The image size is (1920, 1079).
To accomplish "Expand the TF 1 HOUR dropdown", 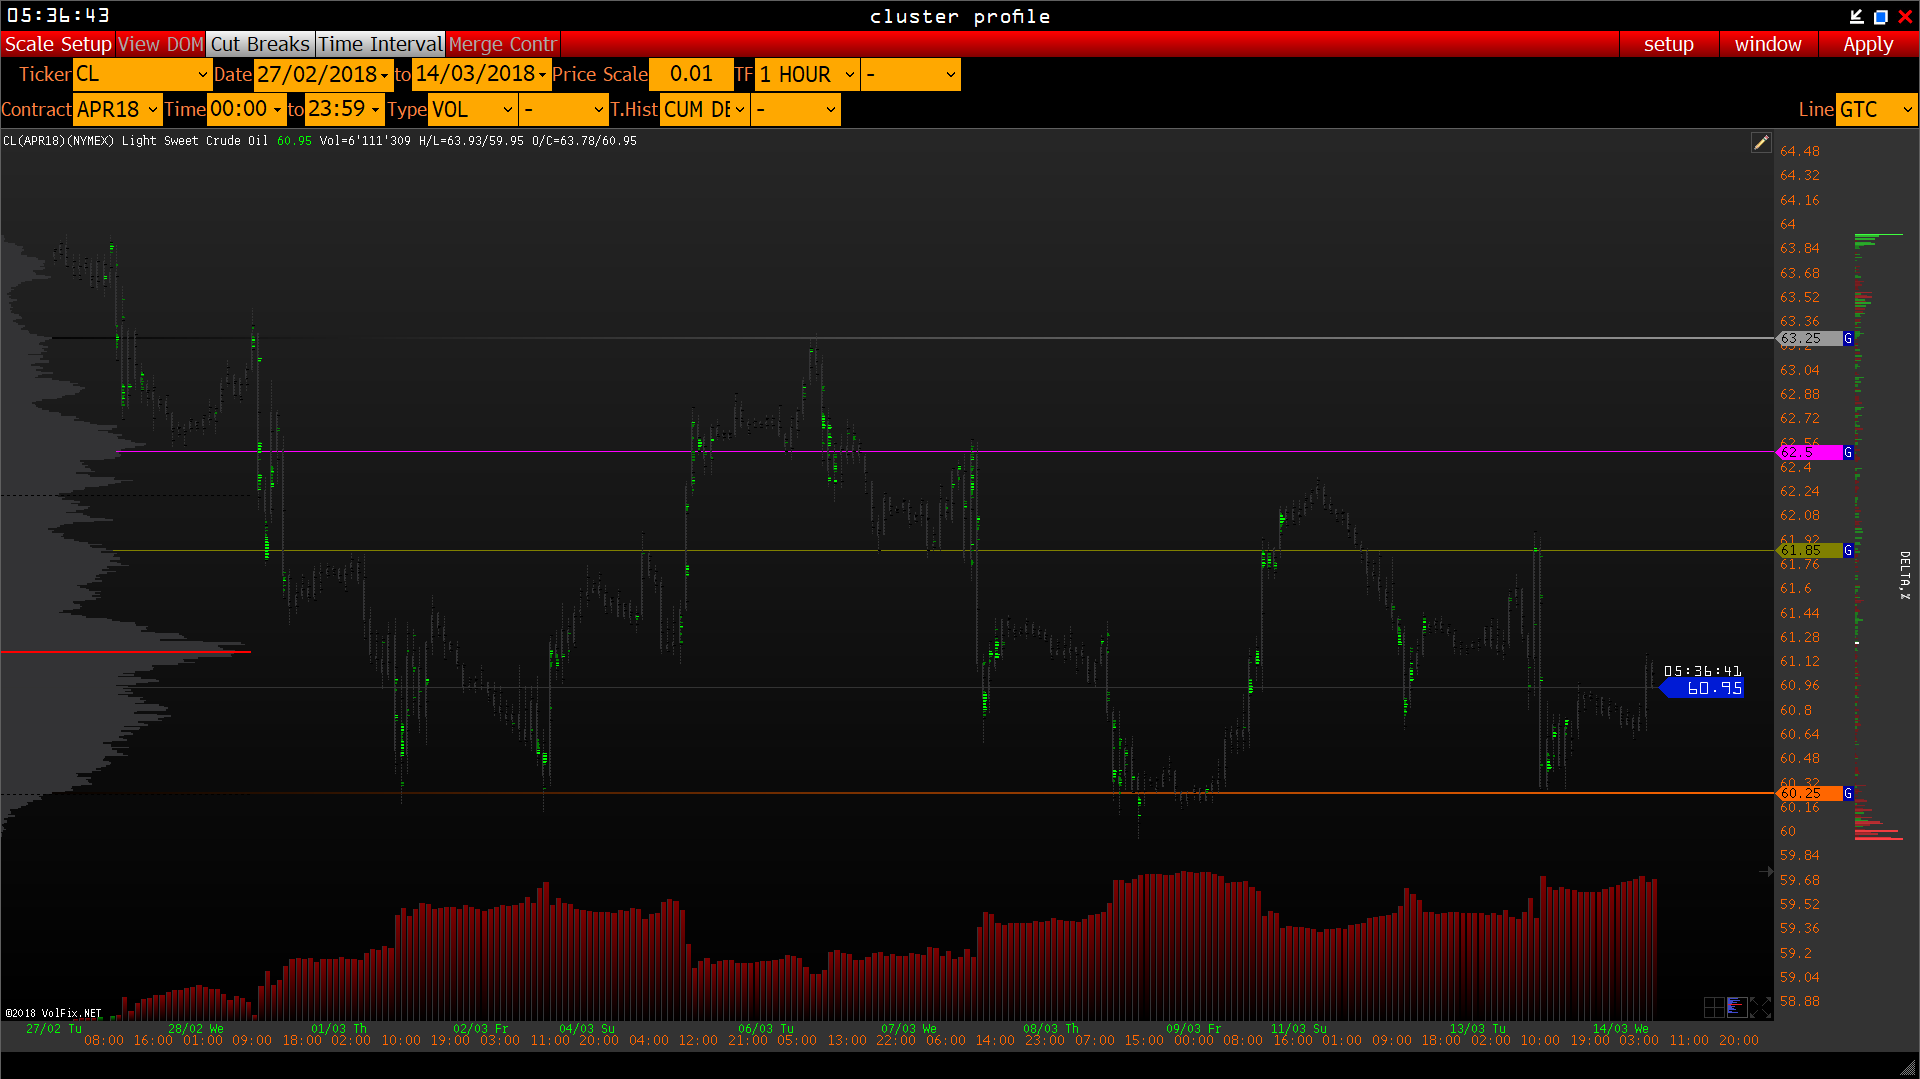I will 807,75.
